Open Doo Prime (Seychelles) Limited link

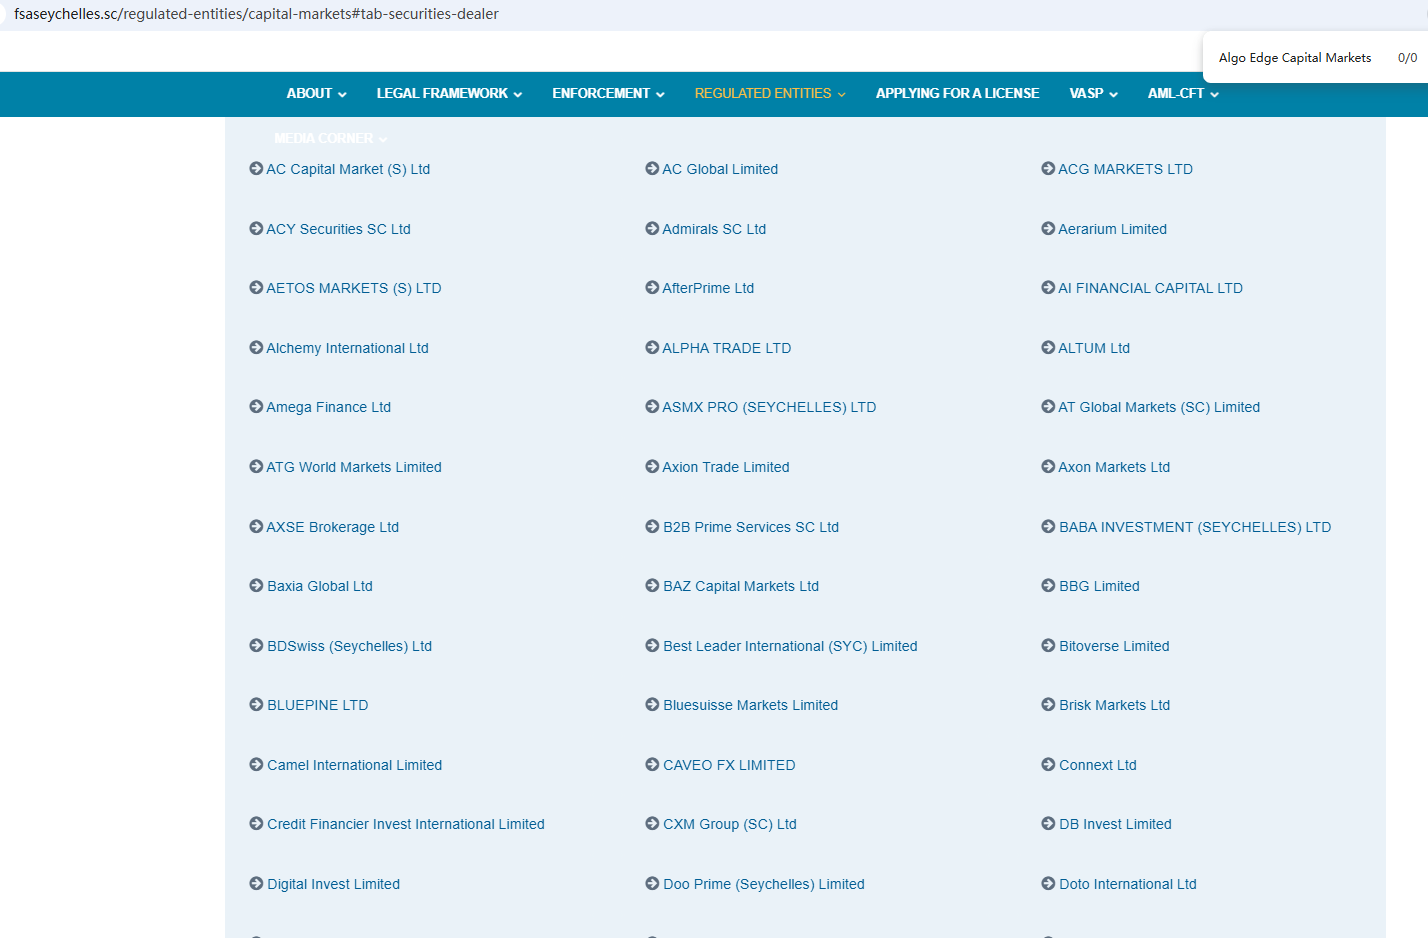(x=763, y=884)
